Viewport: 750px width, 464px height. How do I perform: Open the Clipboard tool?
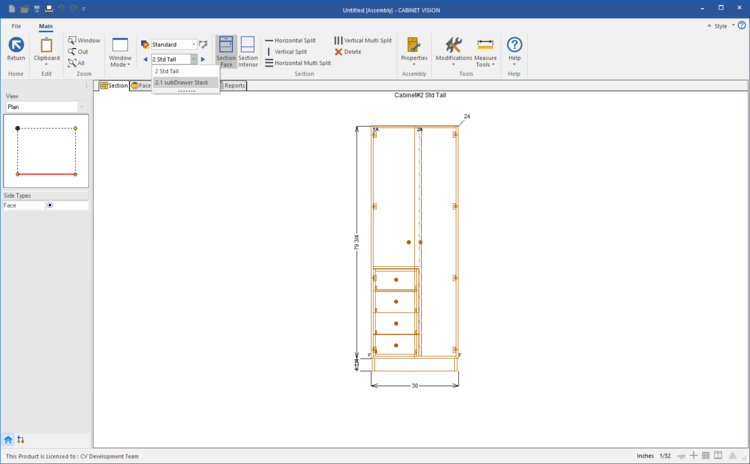pyautogui.click(x=46, y=50)
